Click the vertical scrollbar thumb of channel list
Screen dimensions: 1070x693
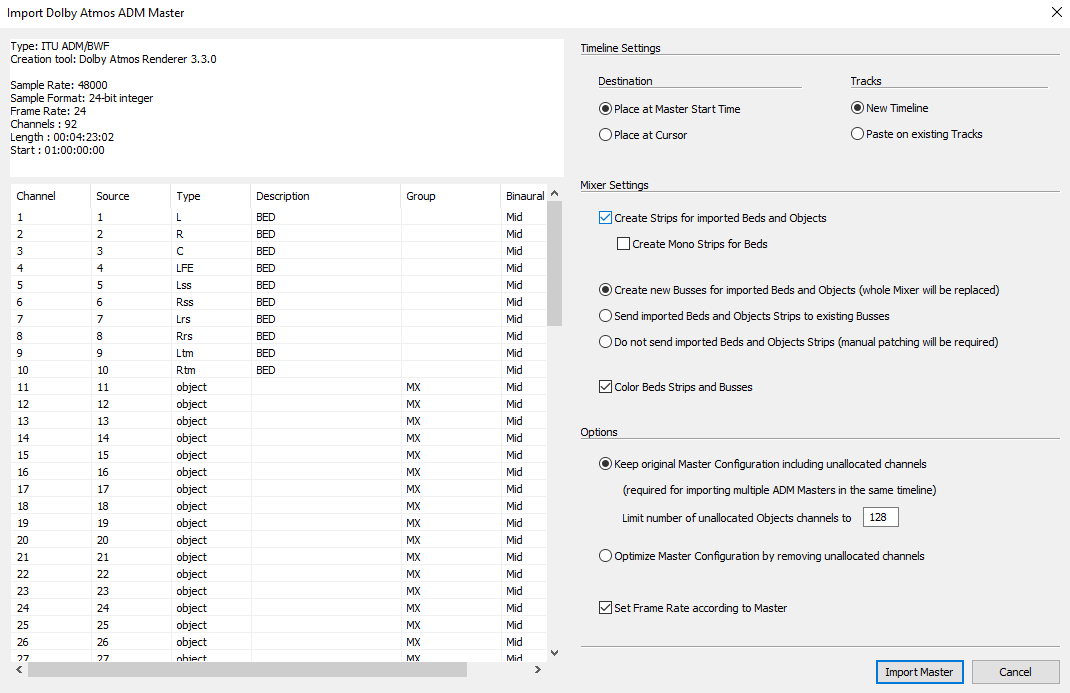pyautogui.click(x=555, y=263)
